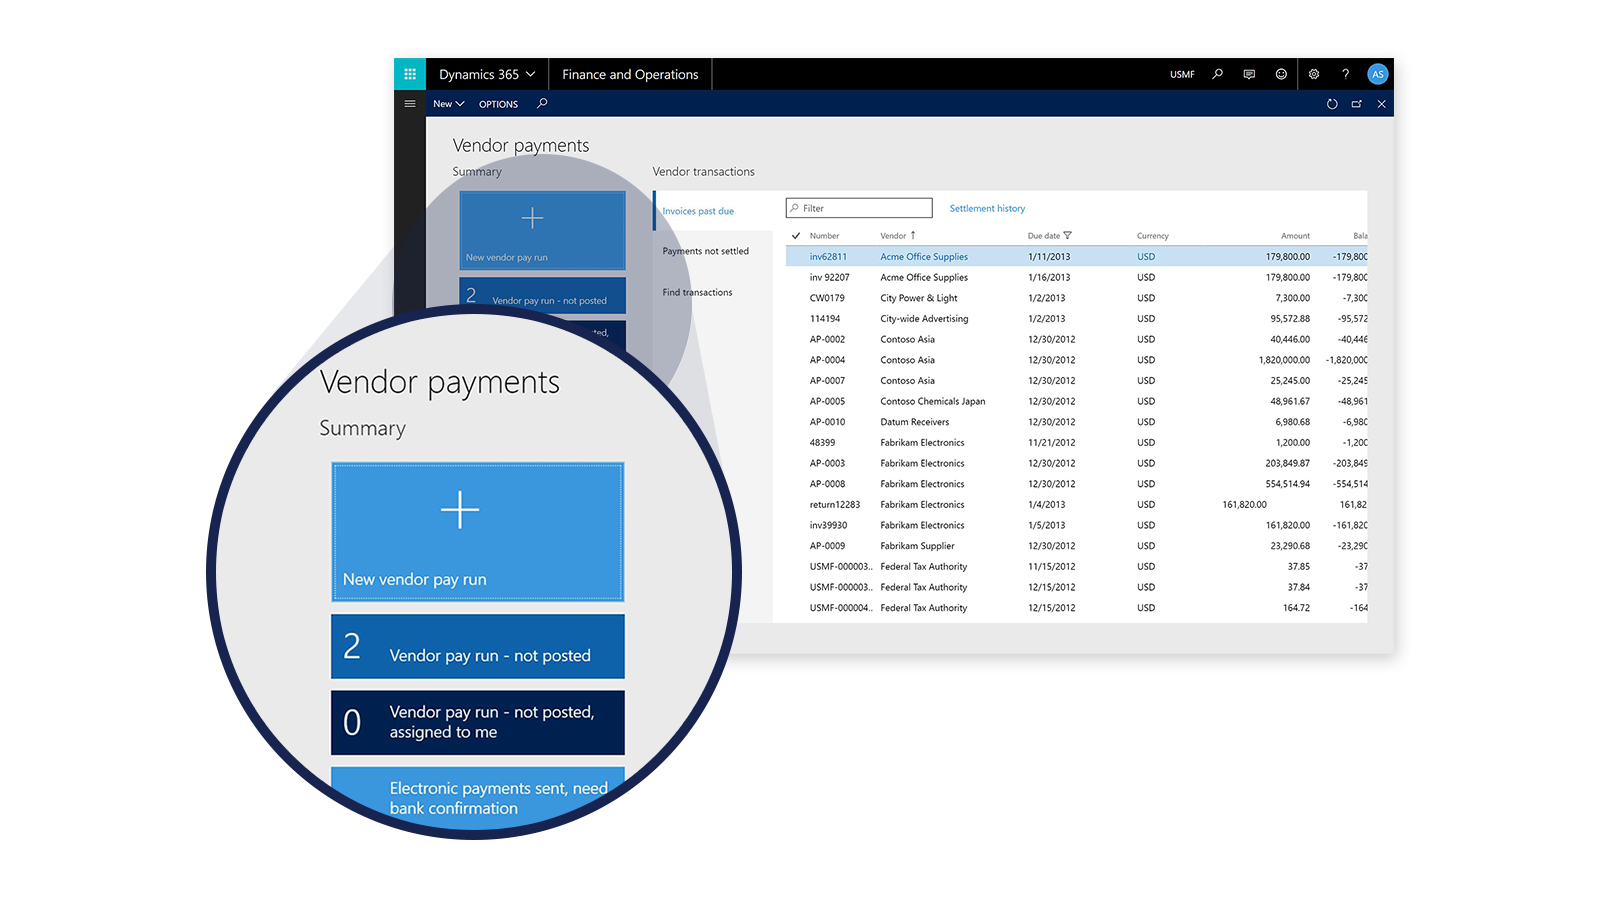Image resolution: width=1600 pixels, height=900 pixels.
Task: Click the plus icon in magnified tile
Action: click(x=460, y=510)
